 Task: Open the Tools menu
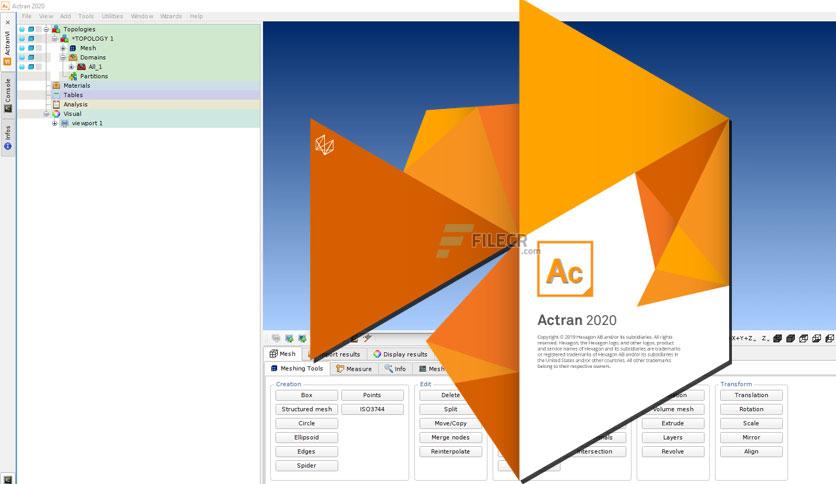[86, 16]
